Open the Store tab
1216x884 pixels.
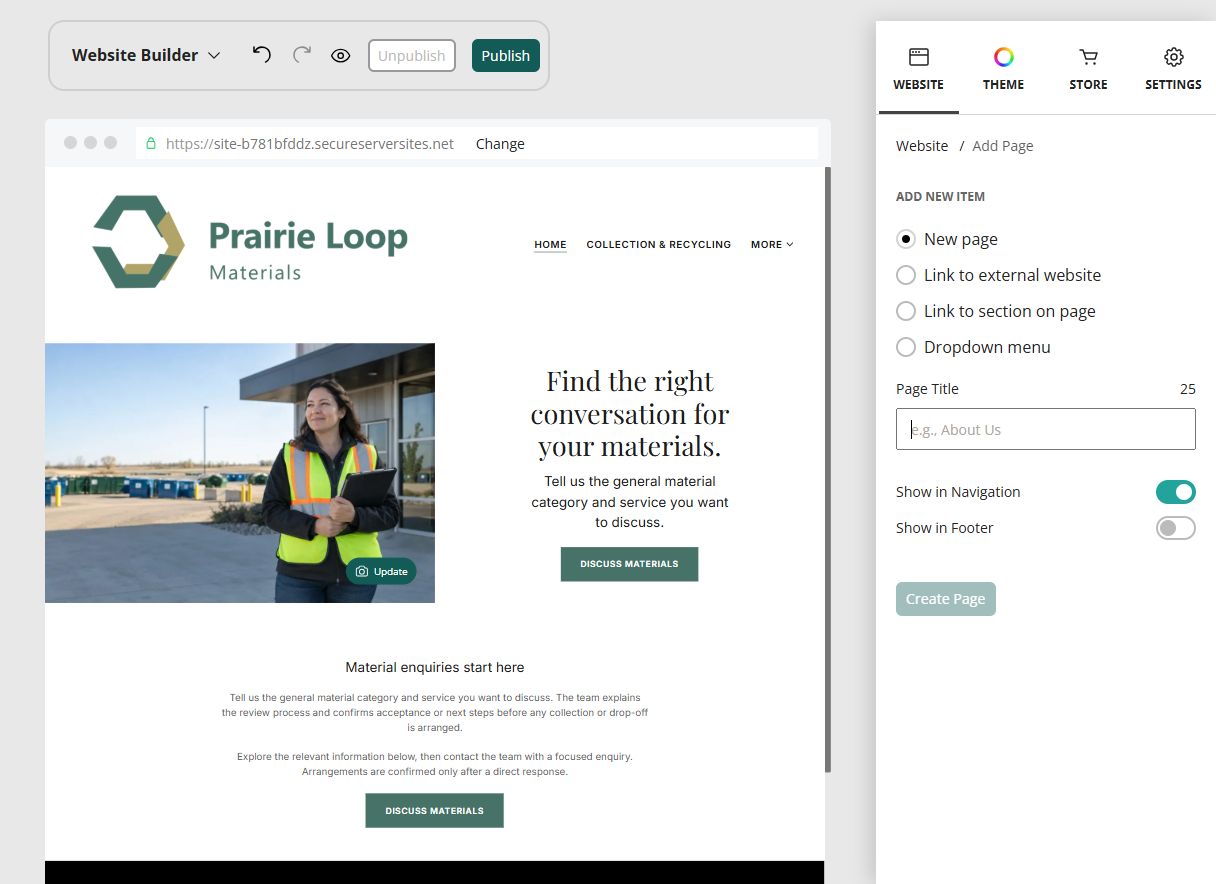(x=1088, y=68)
